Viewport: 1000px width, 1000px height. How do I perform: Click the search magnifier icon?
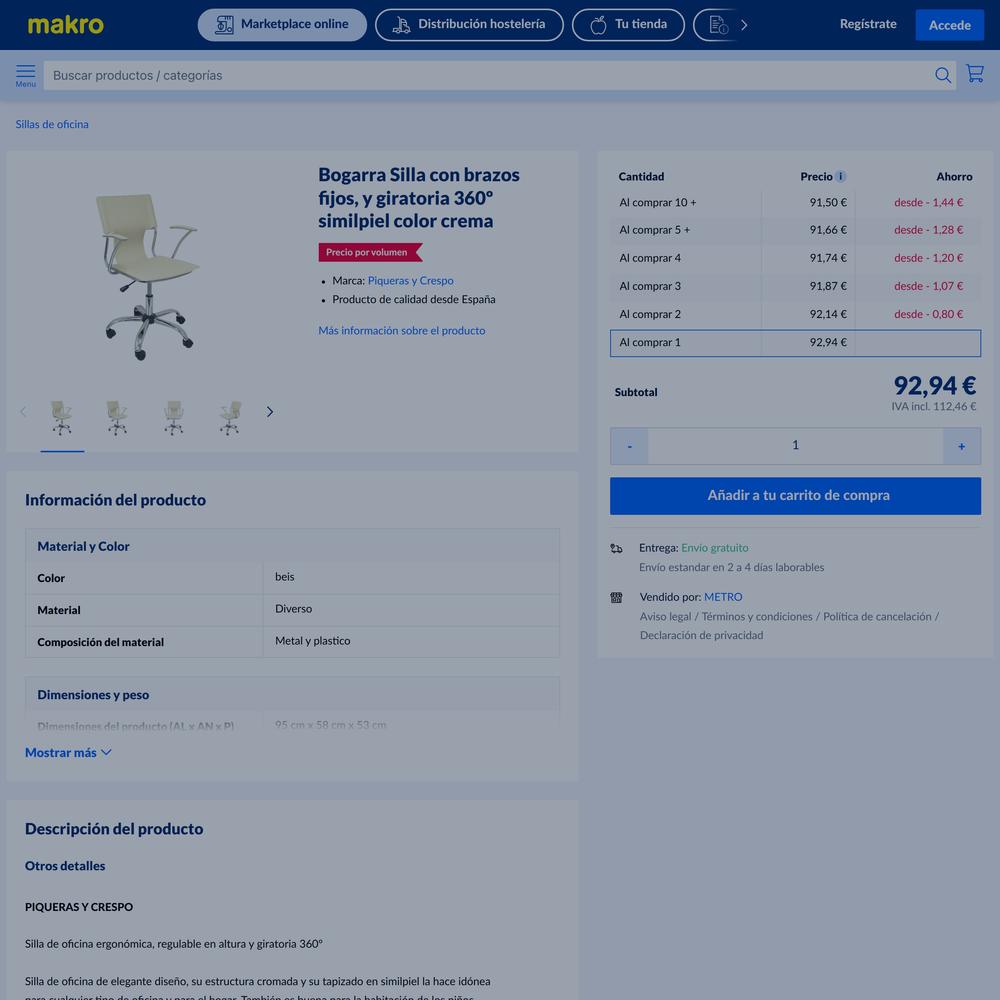(x=943, y=75)
